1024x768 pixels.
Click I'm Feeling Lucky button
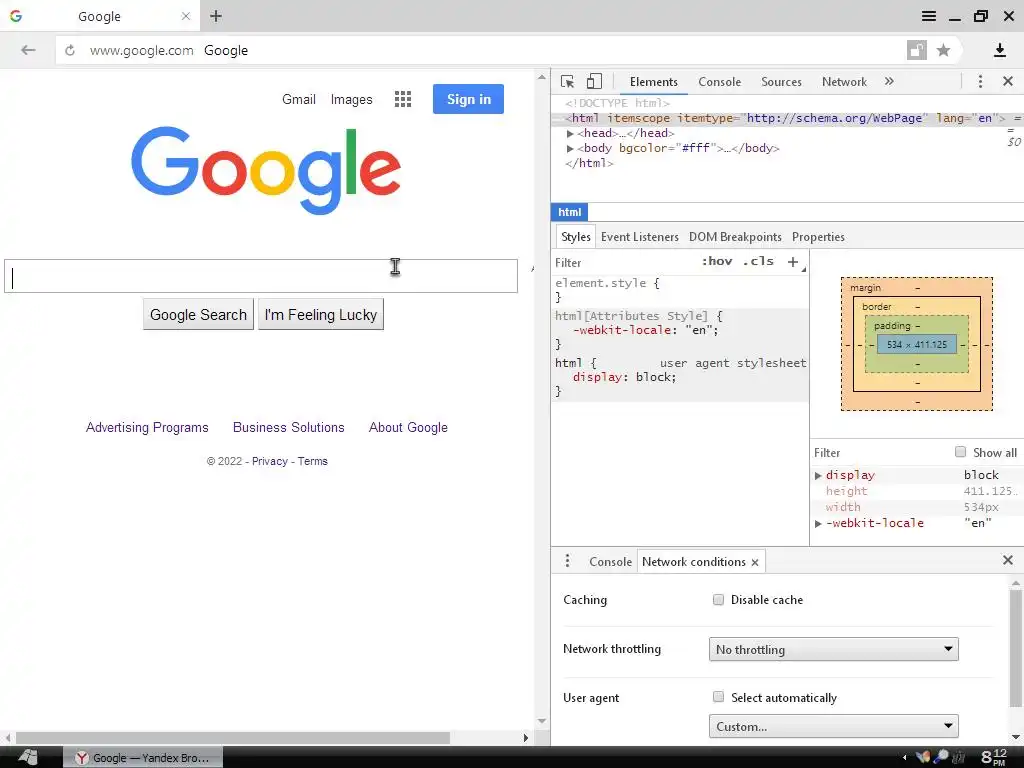[321, 315]
